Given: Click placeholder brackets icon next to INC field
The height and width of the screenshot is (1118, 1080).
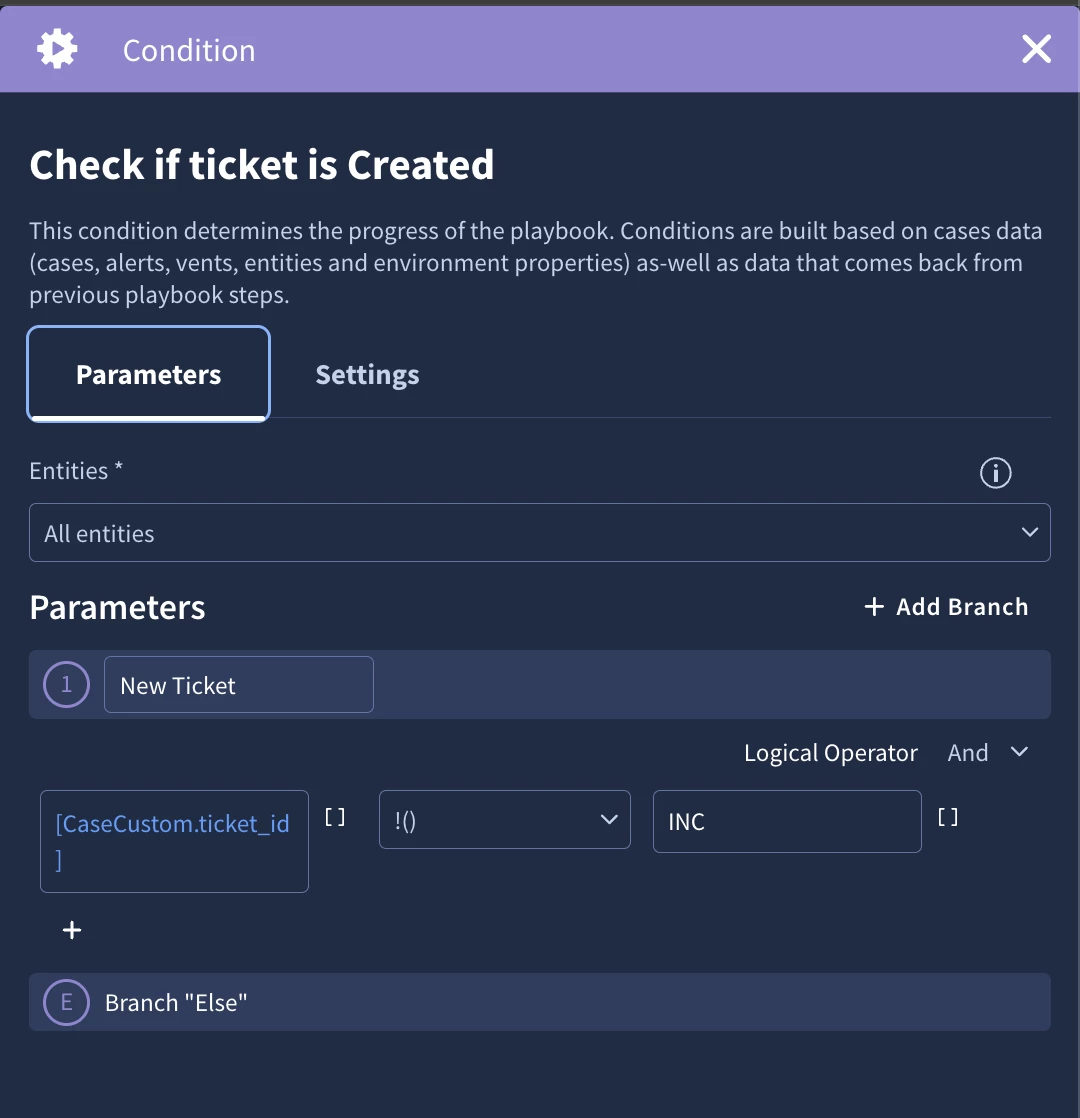Looking at the screenshot, I should click(x=947, y=817).
